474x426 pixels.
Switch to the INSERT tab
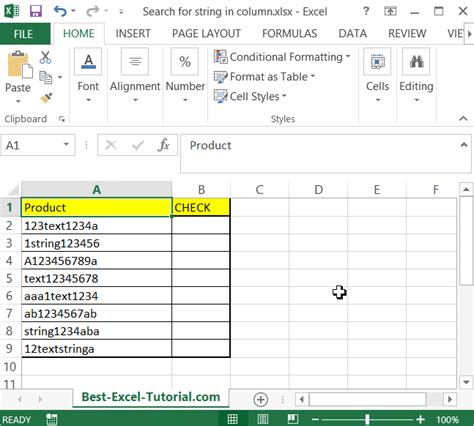point(133,34)
